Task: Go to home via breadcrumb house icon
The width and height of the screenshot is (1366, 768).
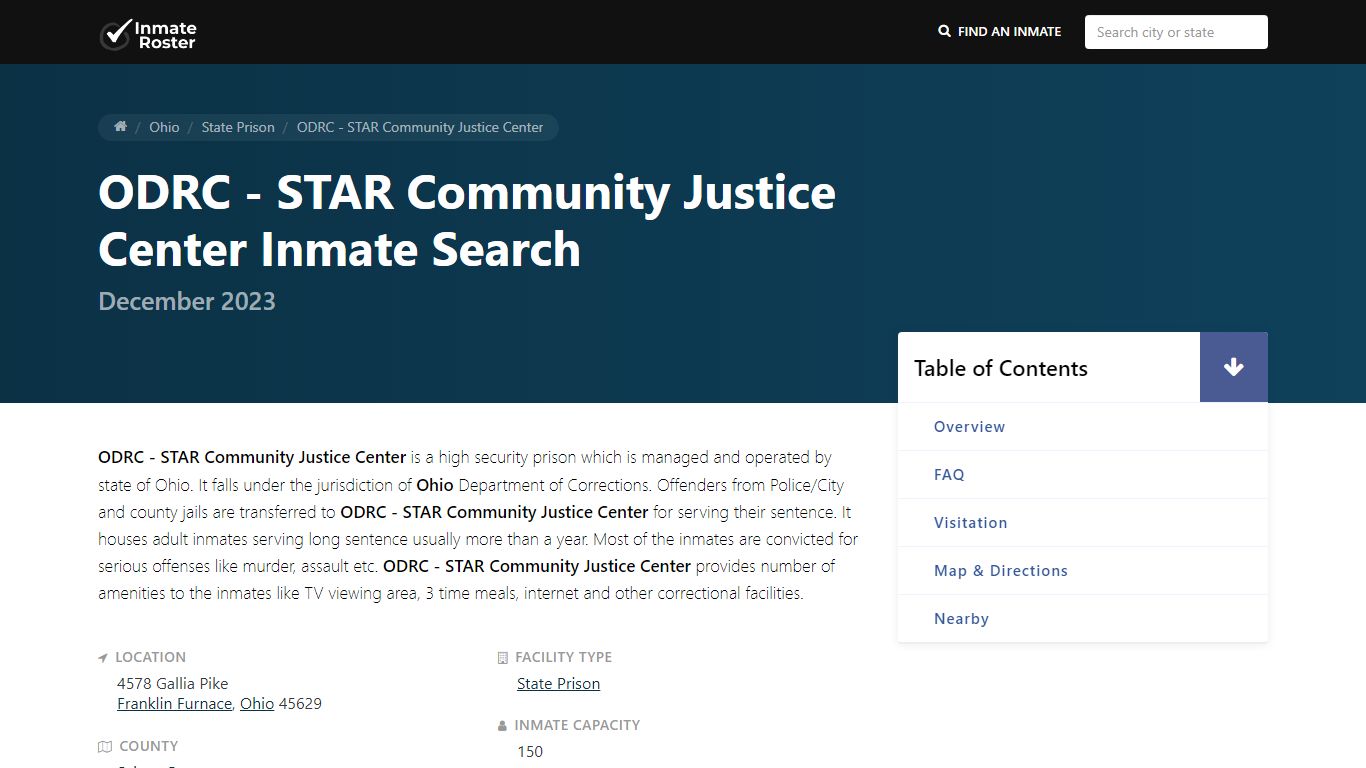Action: click(x=120, y=127)
